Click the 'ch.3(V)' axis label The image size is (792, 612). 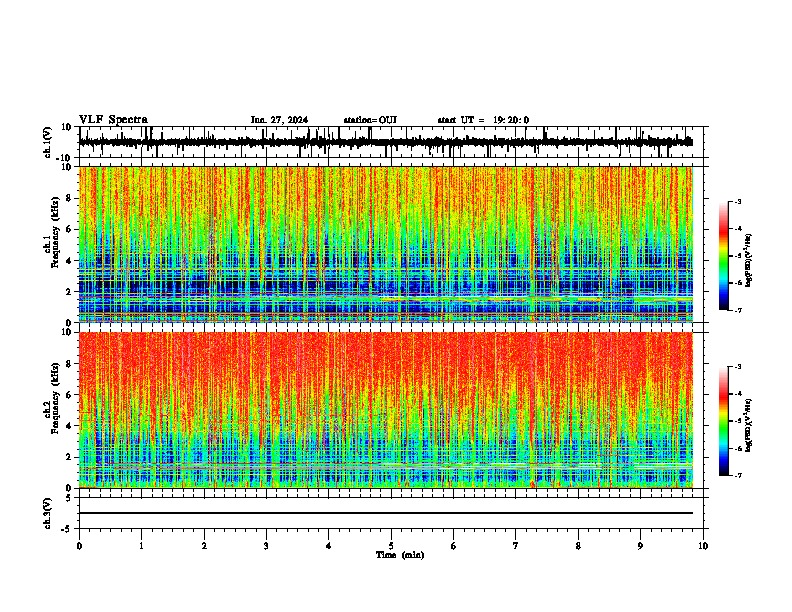[x=47, y=513]
